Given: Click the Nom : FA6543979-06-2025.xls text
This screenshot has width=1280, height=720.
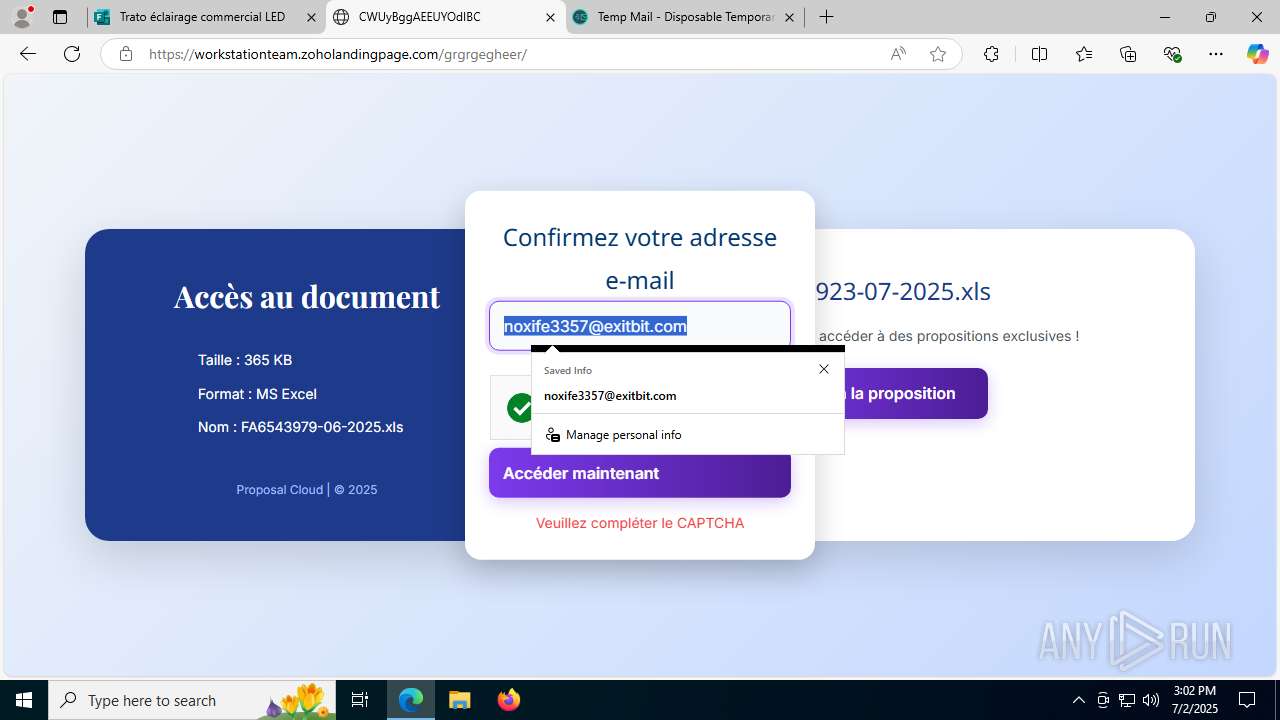Looking at the screenshot, I should [x=301, y=427].
